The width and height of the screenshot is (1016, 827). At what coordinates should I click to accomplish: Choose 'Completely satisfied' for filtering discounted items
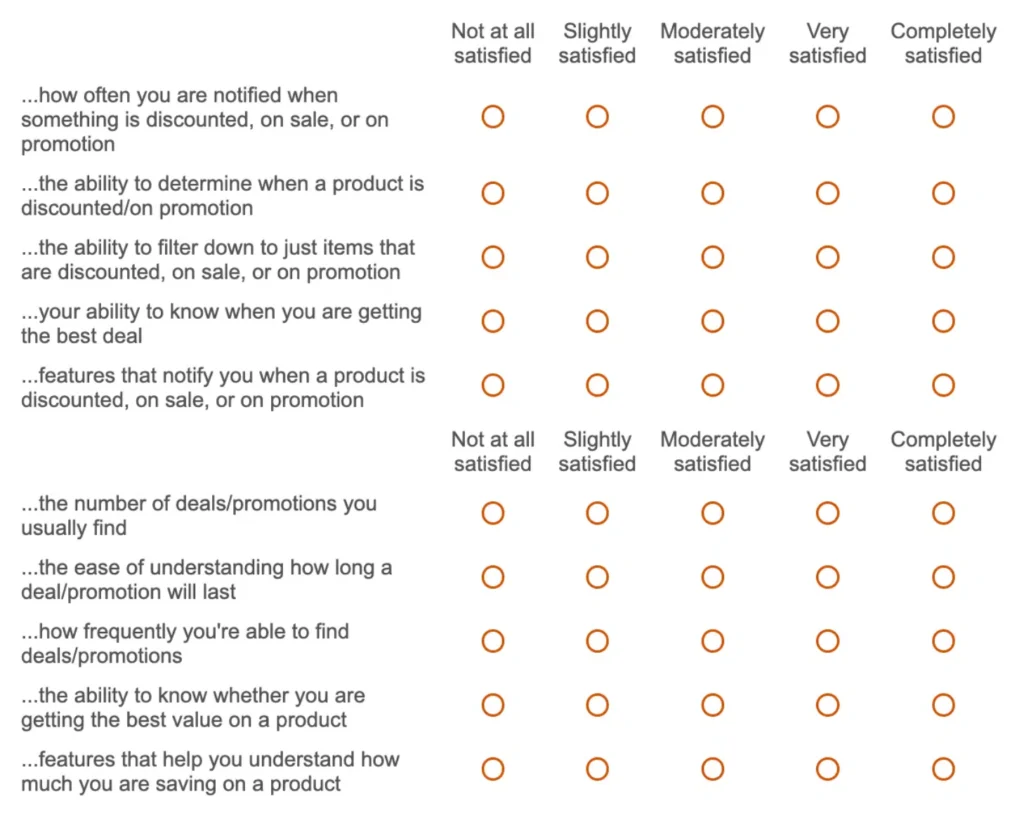tap(943, 257)
